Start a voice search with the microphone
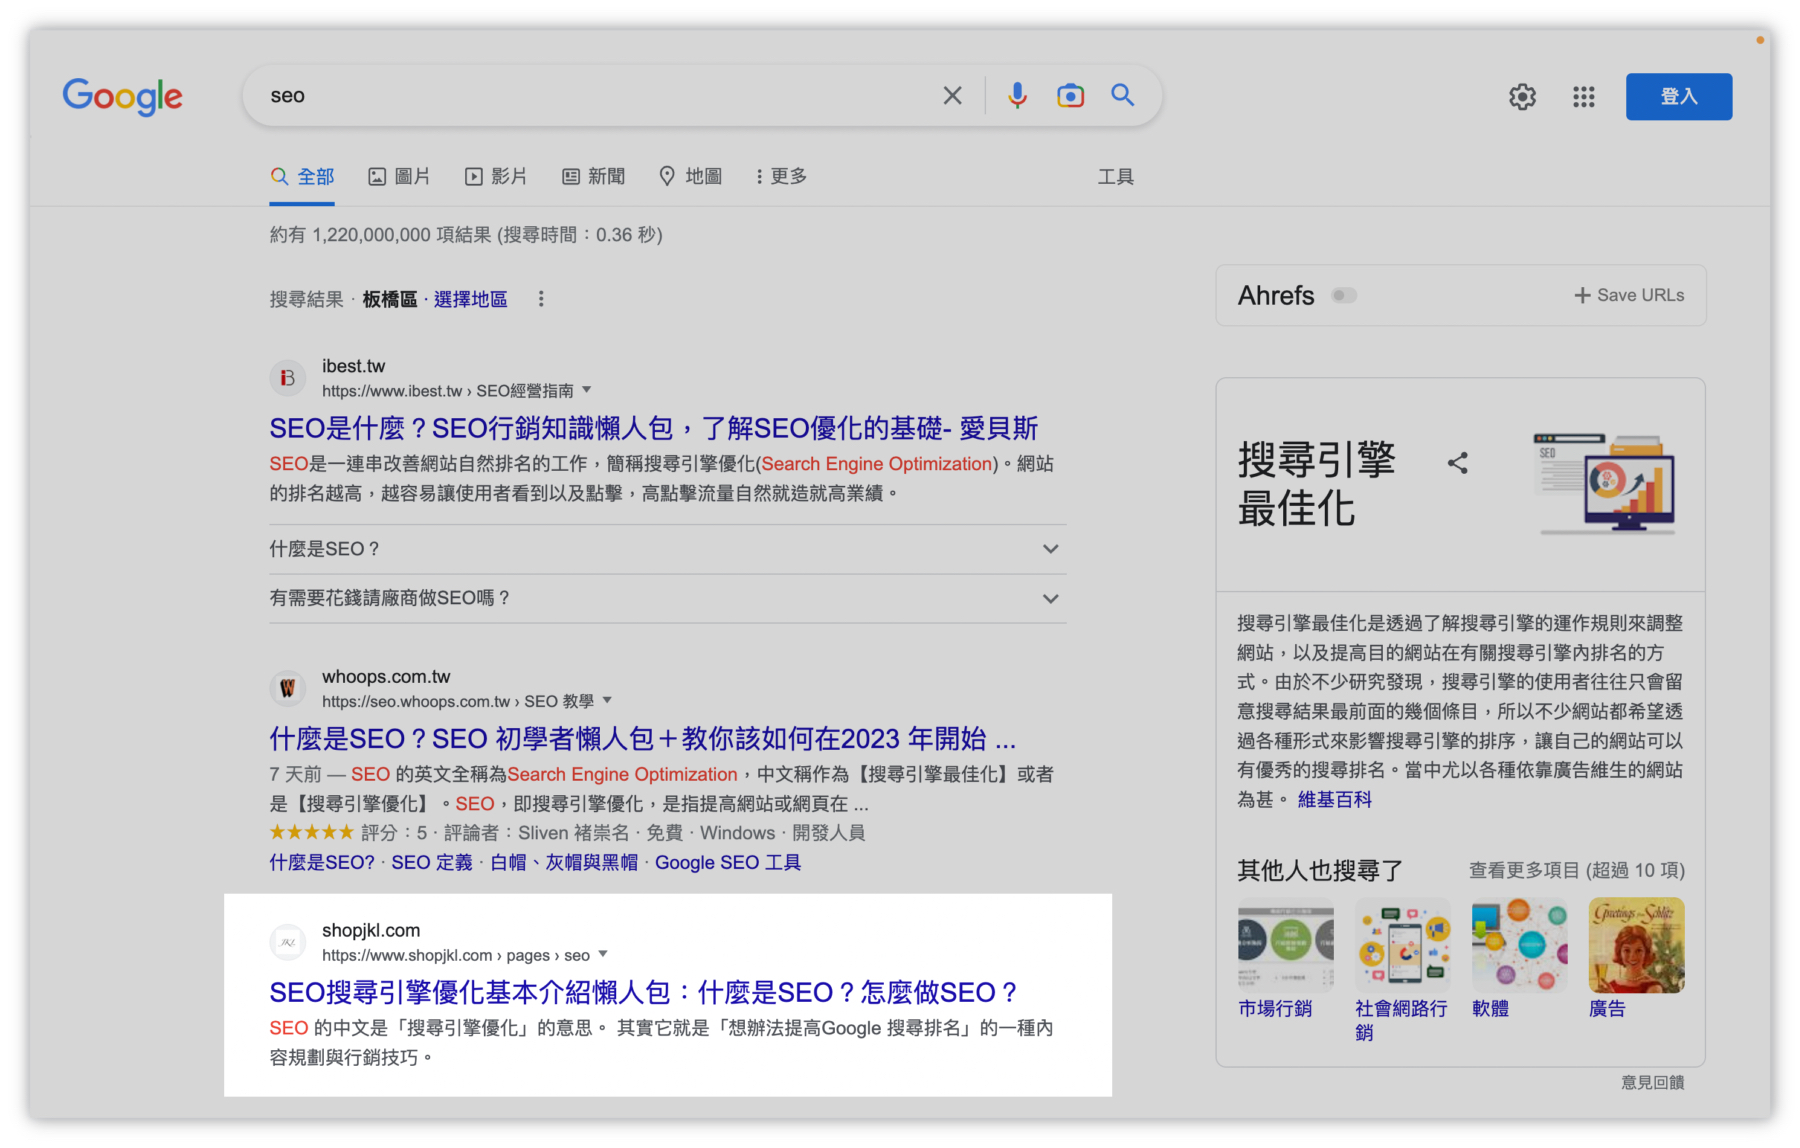Image resolution: width=1800 pixels, height=1148 pixels. coord(1018,95)
